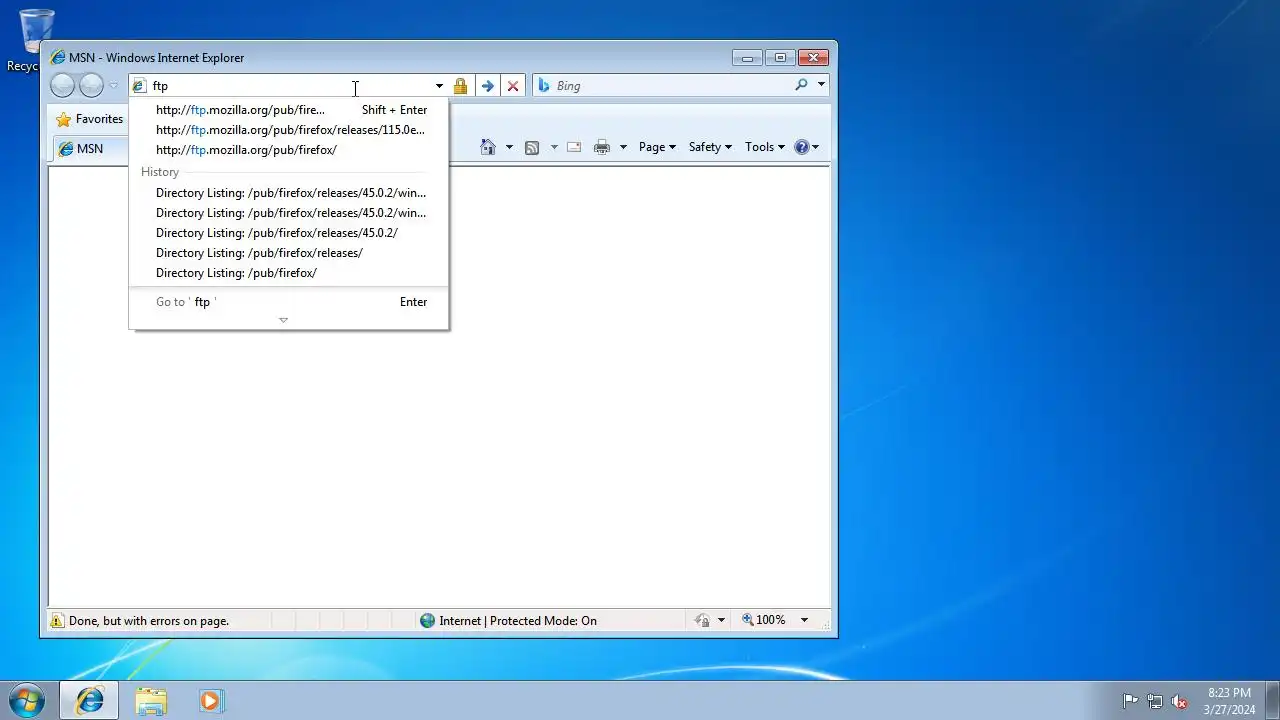Select history entry Directory Listing: /pub/firefox/releases/
Screen dimensions: 1280x720
click(289, 253)
